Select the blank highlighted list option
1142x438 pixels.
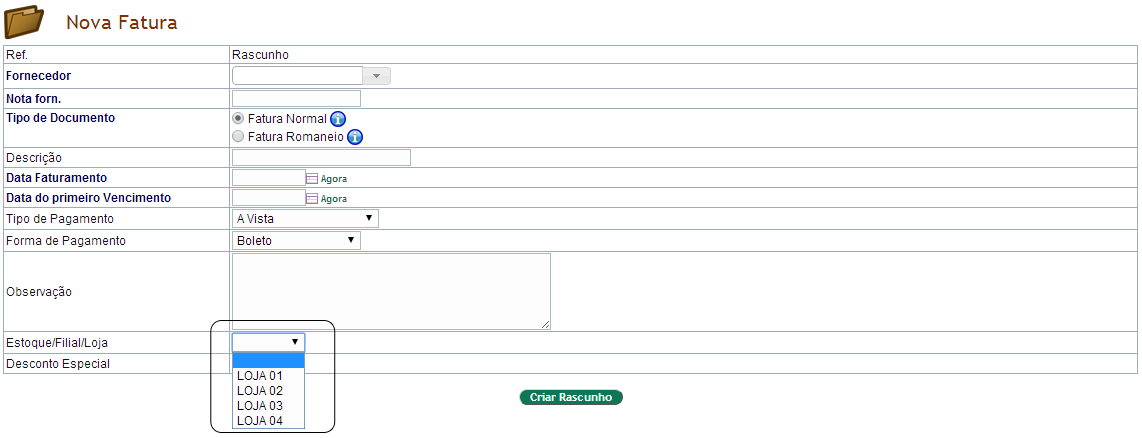point(268,361)
